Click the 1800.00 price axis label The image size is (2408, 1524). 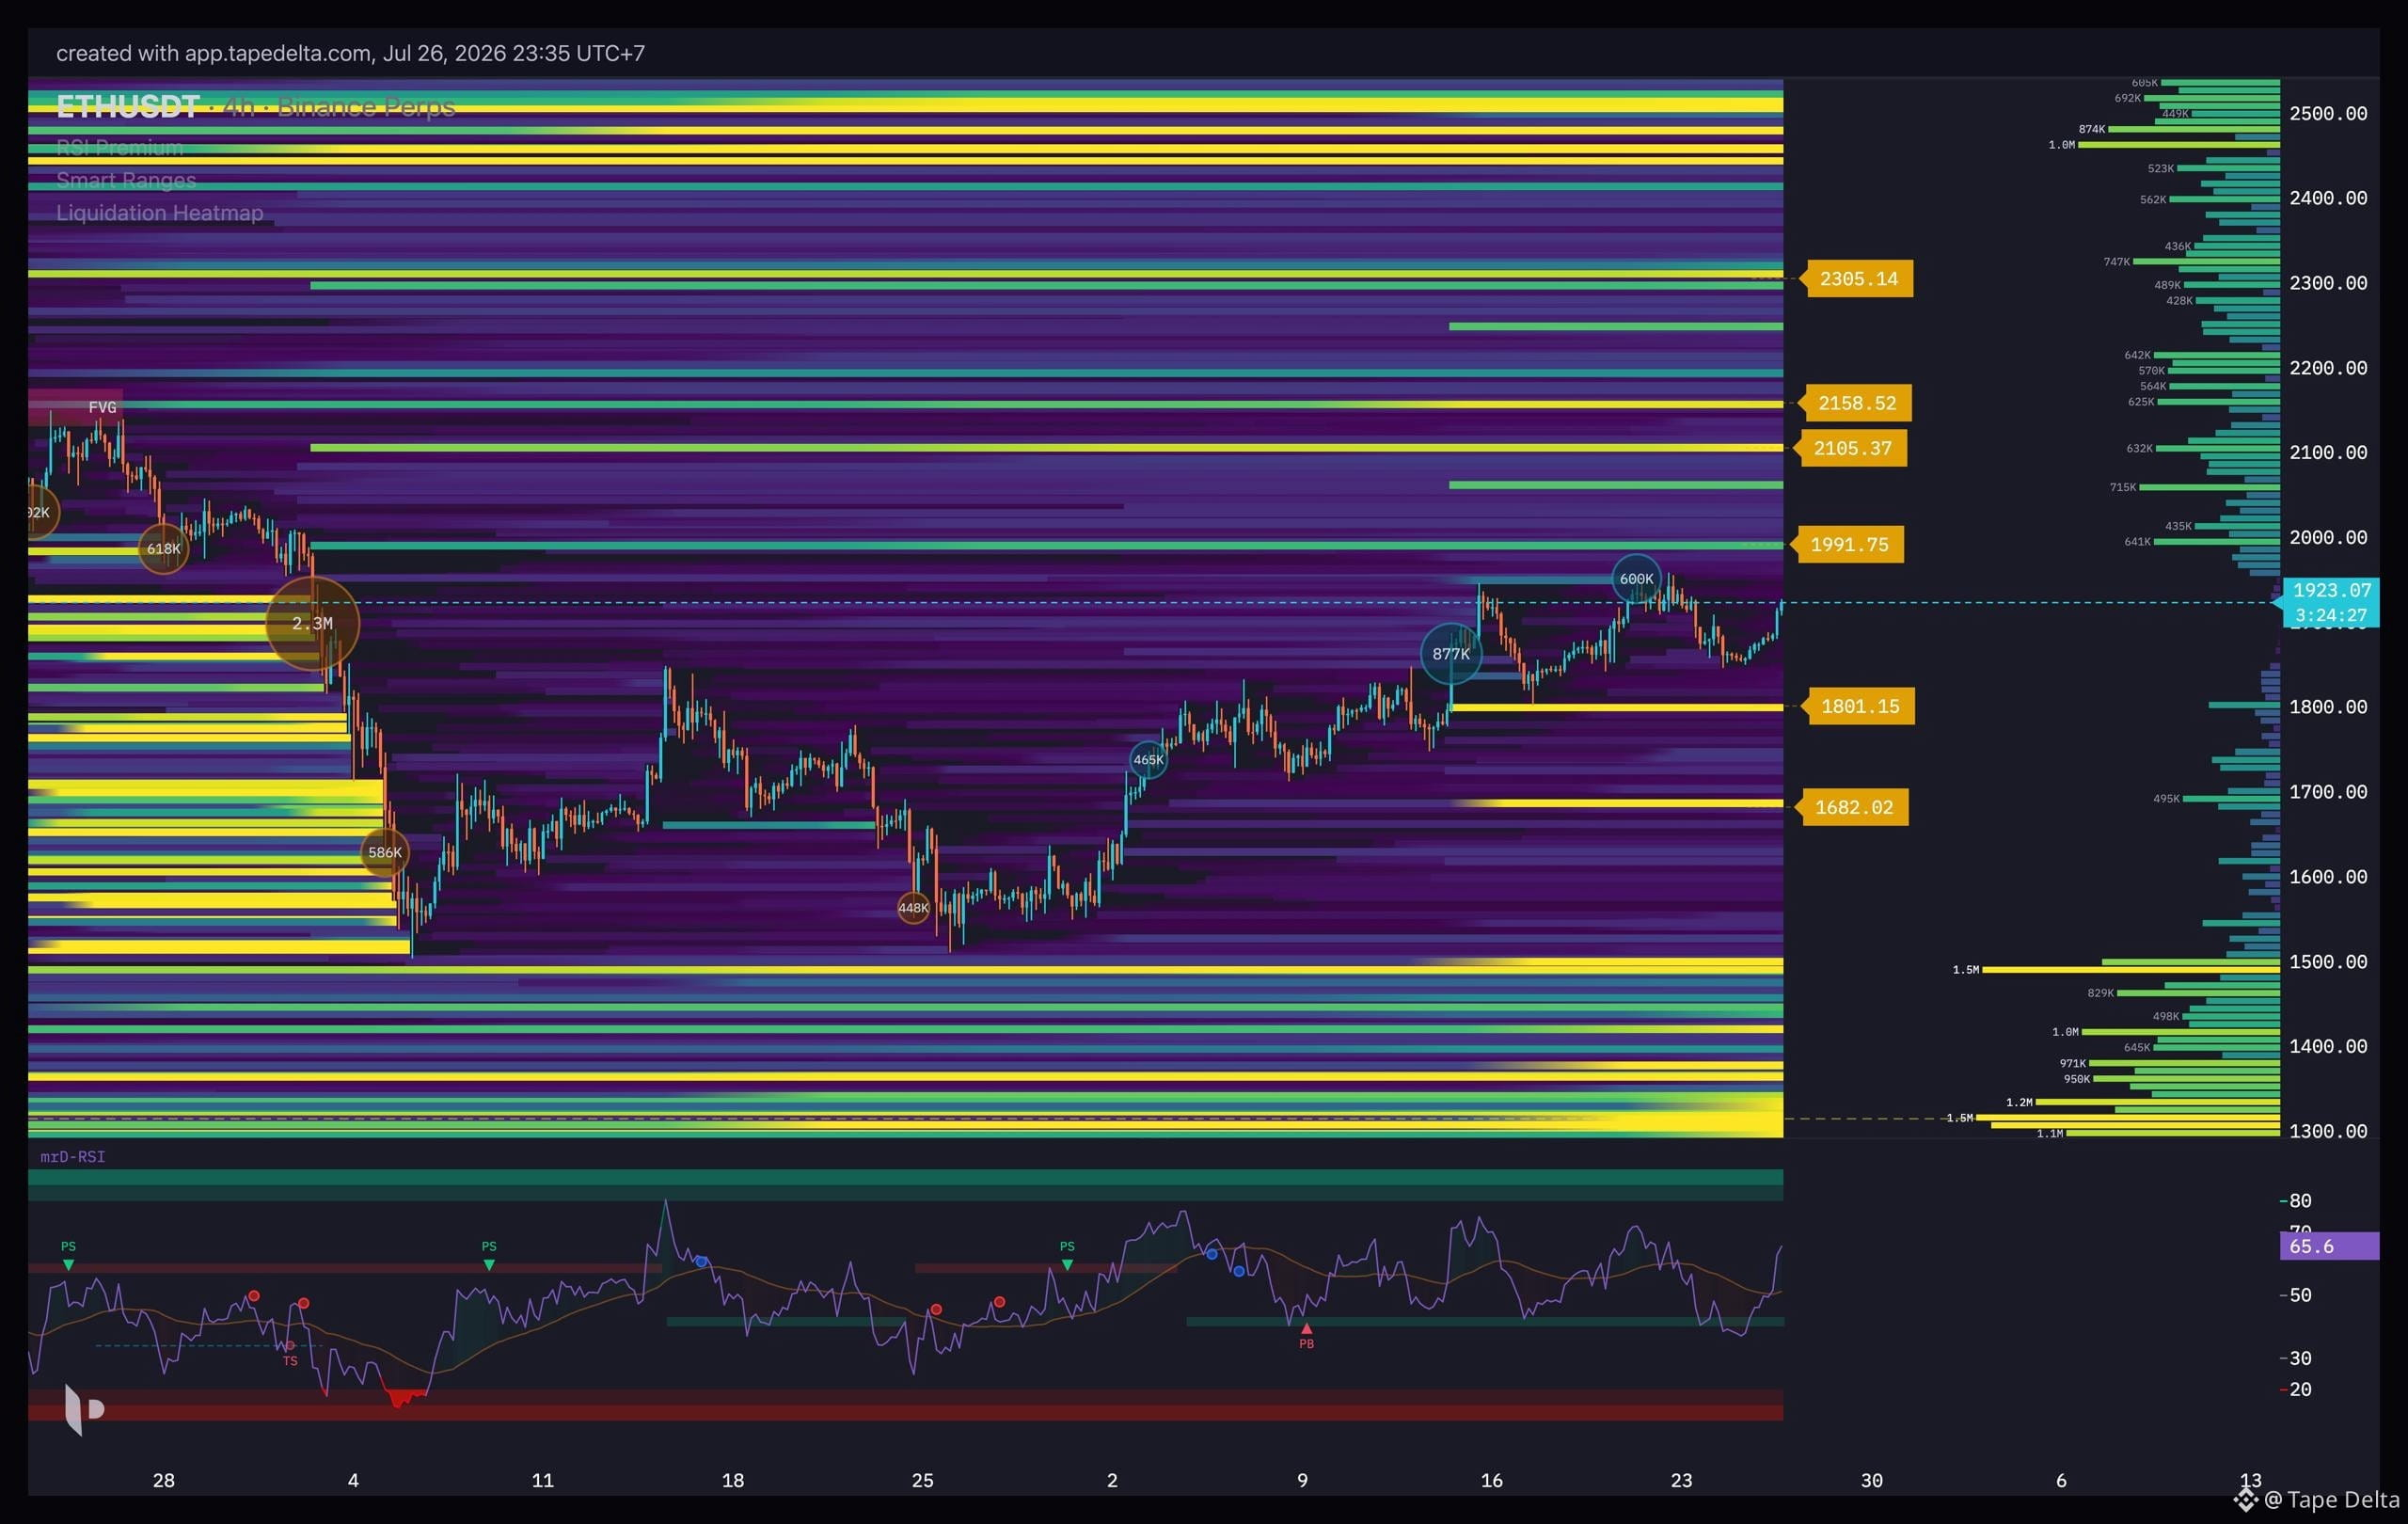coord(2328,707)
